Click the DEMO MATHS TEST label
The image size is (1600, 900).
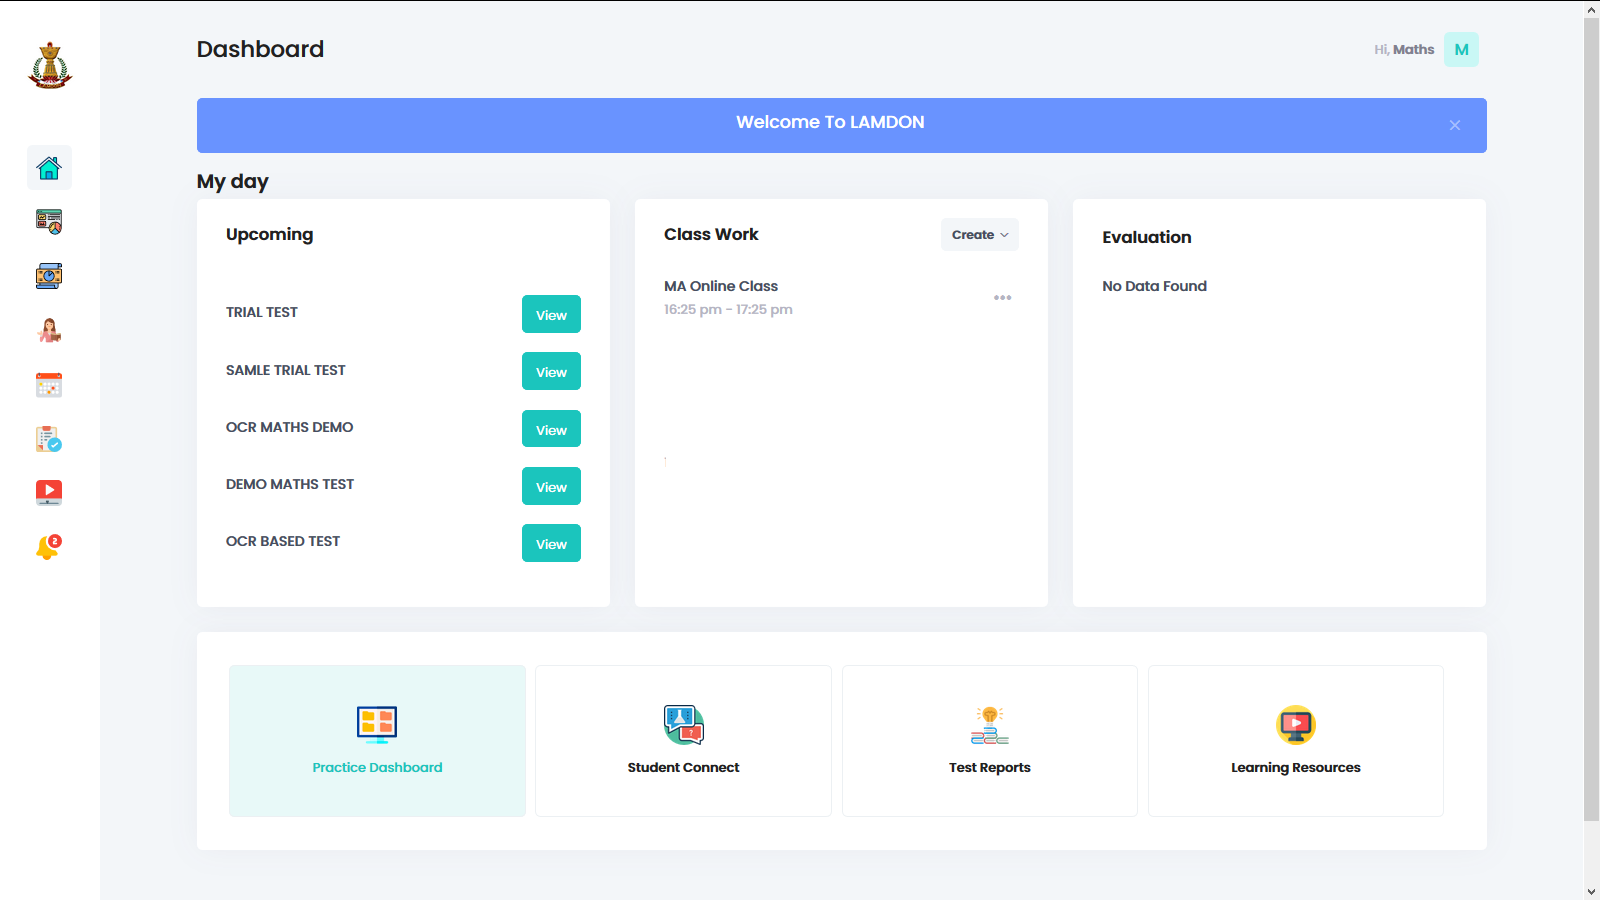(290, 484)
